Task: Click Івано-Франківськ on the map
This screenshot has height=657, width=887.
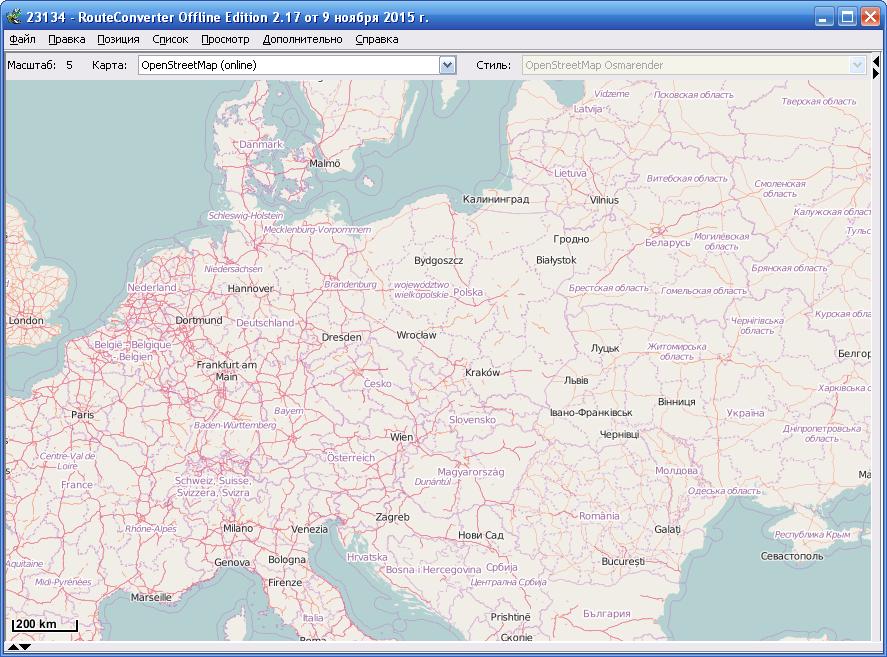Action: pyautogui.click(x=591, y=413)
